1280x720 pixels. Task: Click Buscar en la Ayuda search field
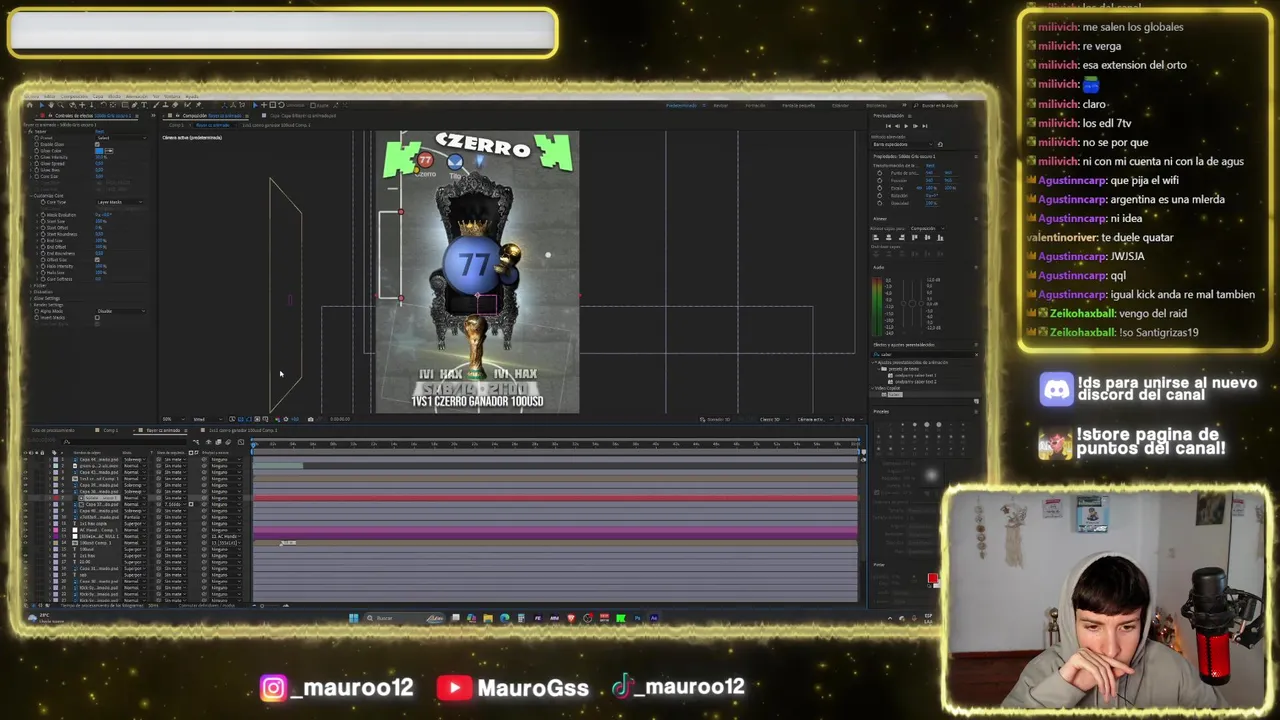[940, 105]
